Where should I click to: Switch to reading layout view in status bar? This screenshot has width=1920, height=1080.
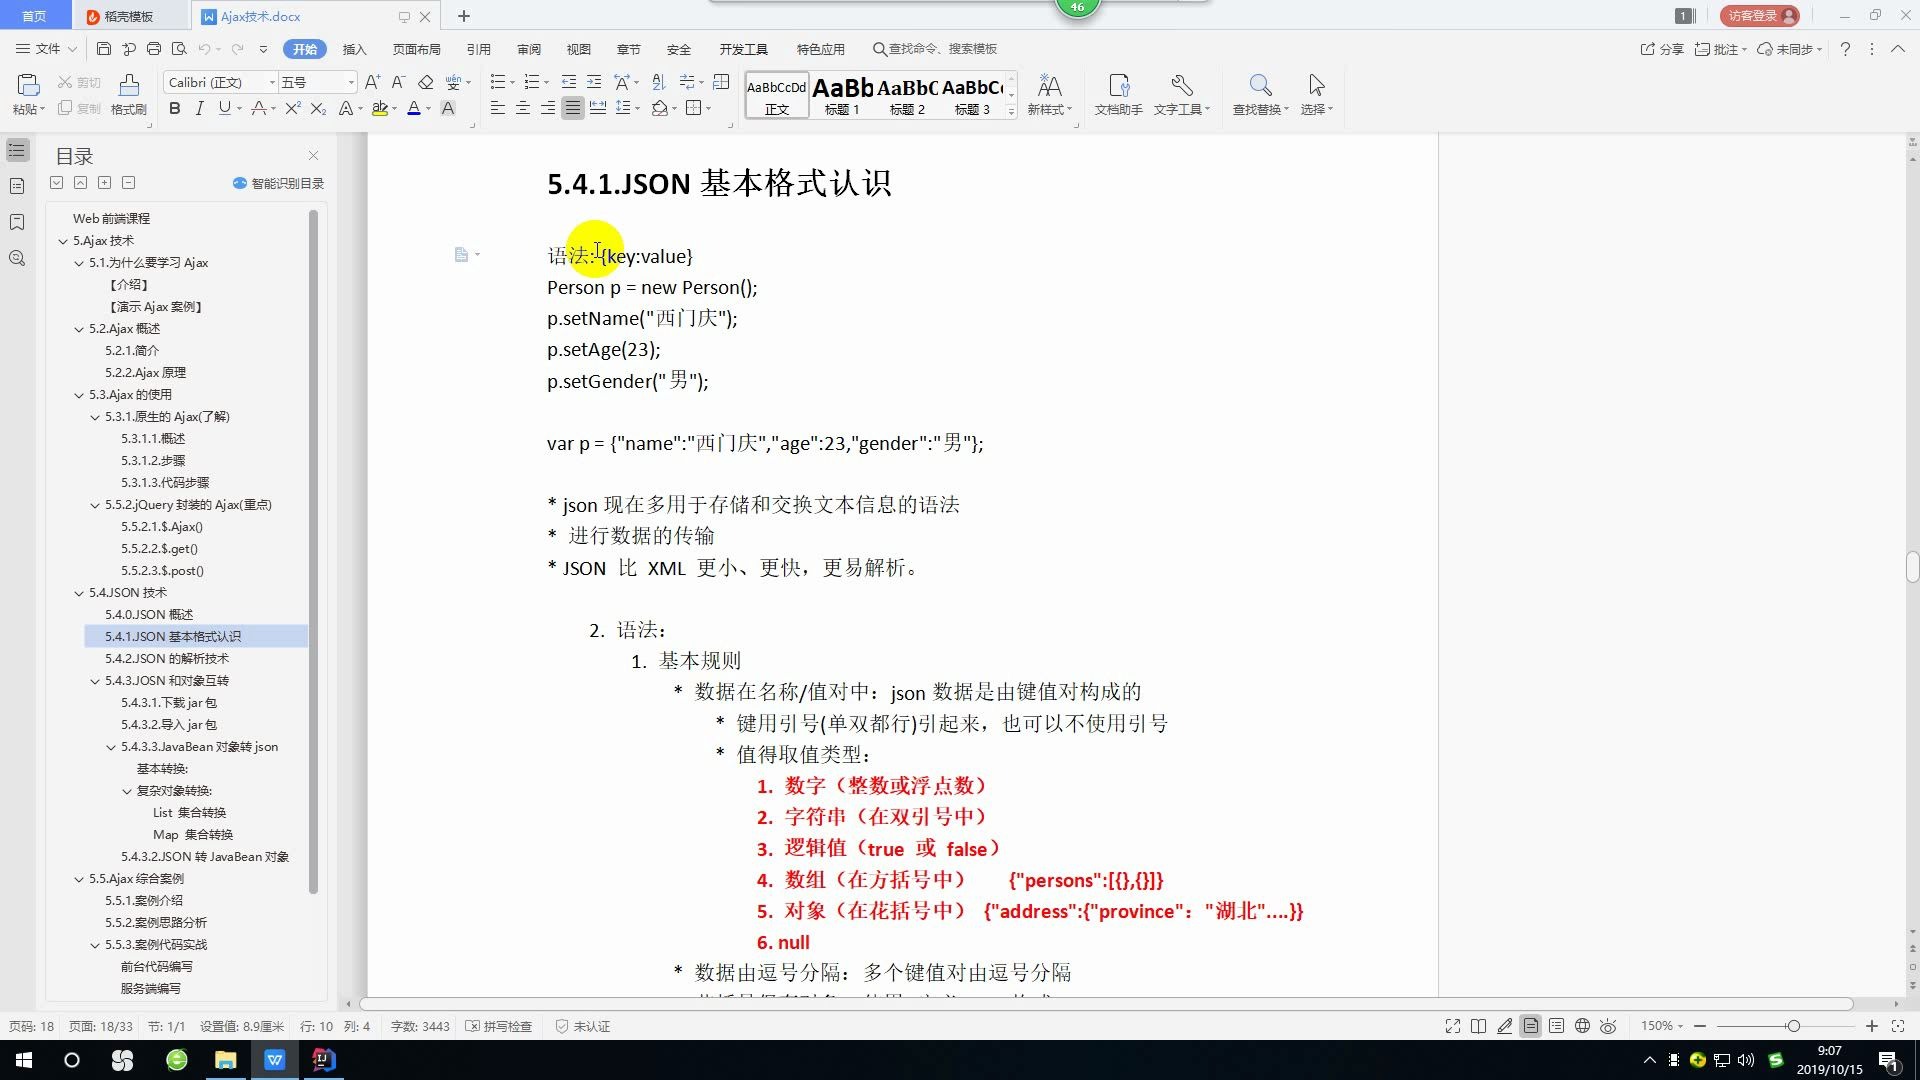[x=1479, y=1026]
